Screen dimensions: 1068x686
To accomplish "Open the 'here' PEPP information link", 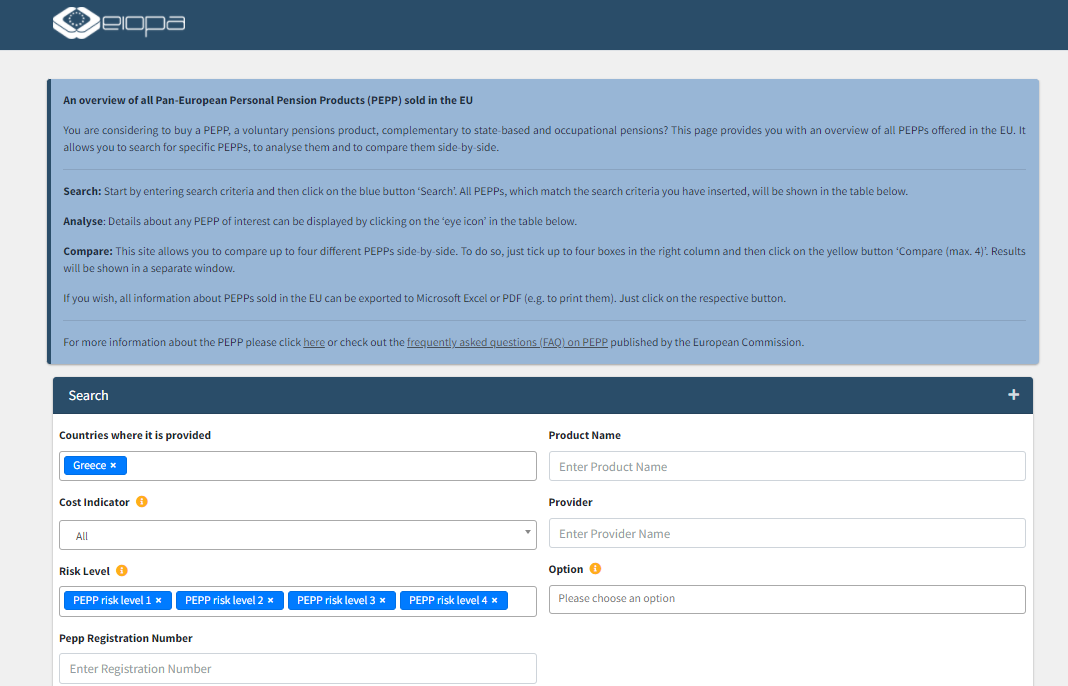I will click(x=313, y=342).
